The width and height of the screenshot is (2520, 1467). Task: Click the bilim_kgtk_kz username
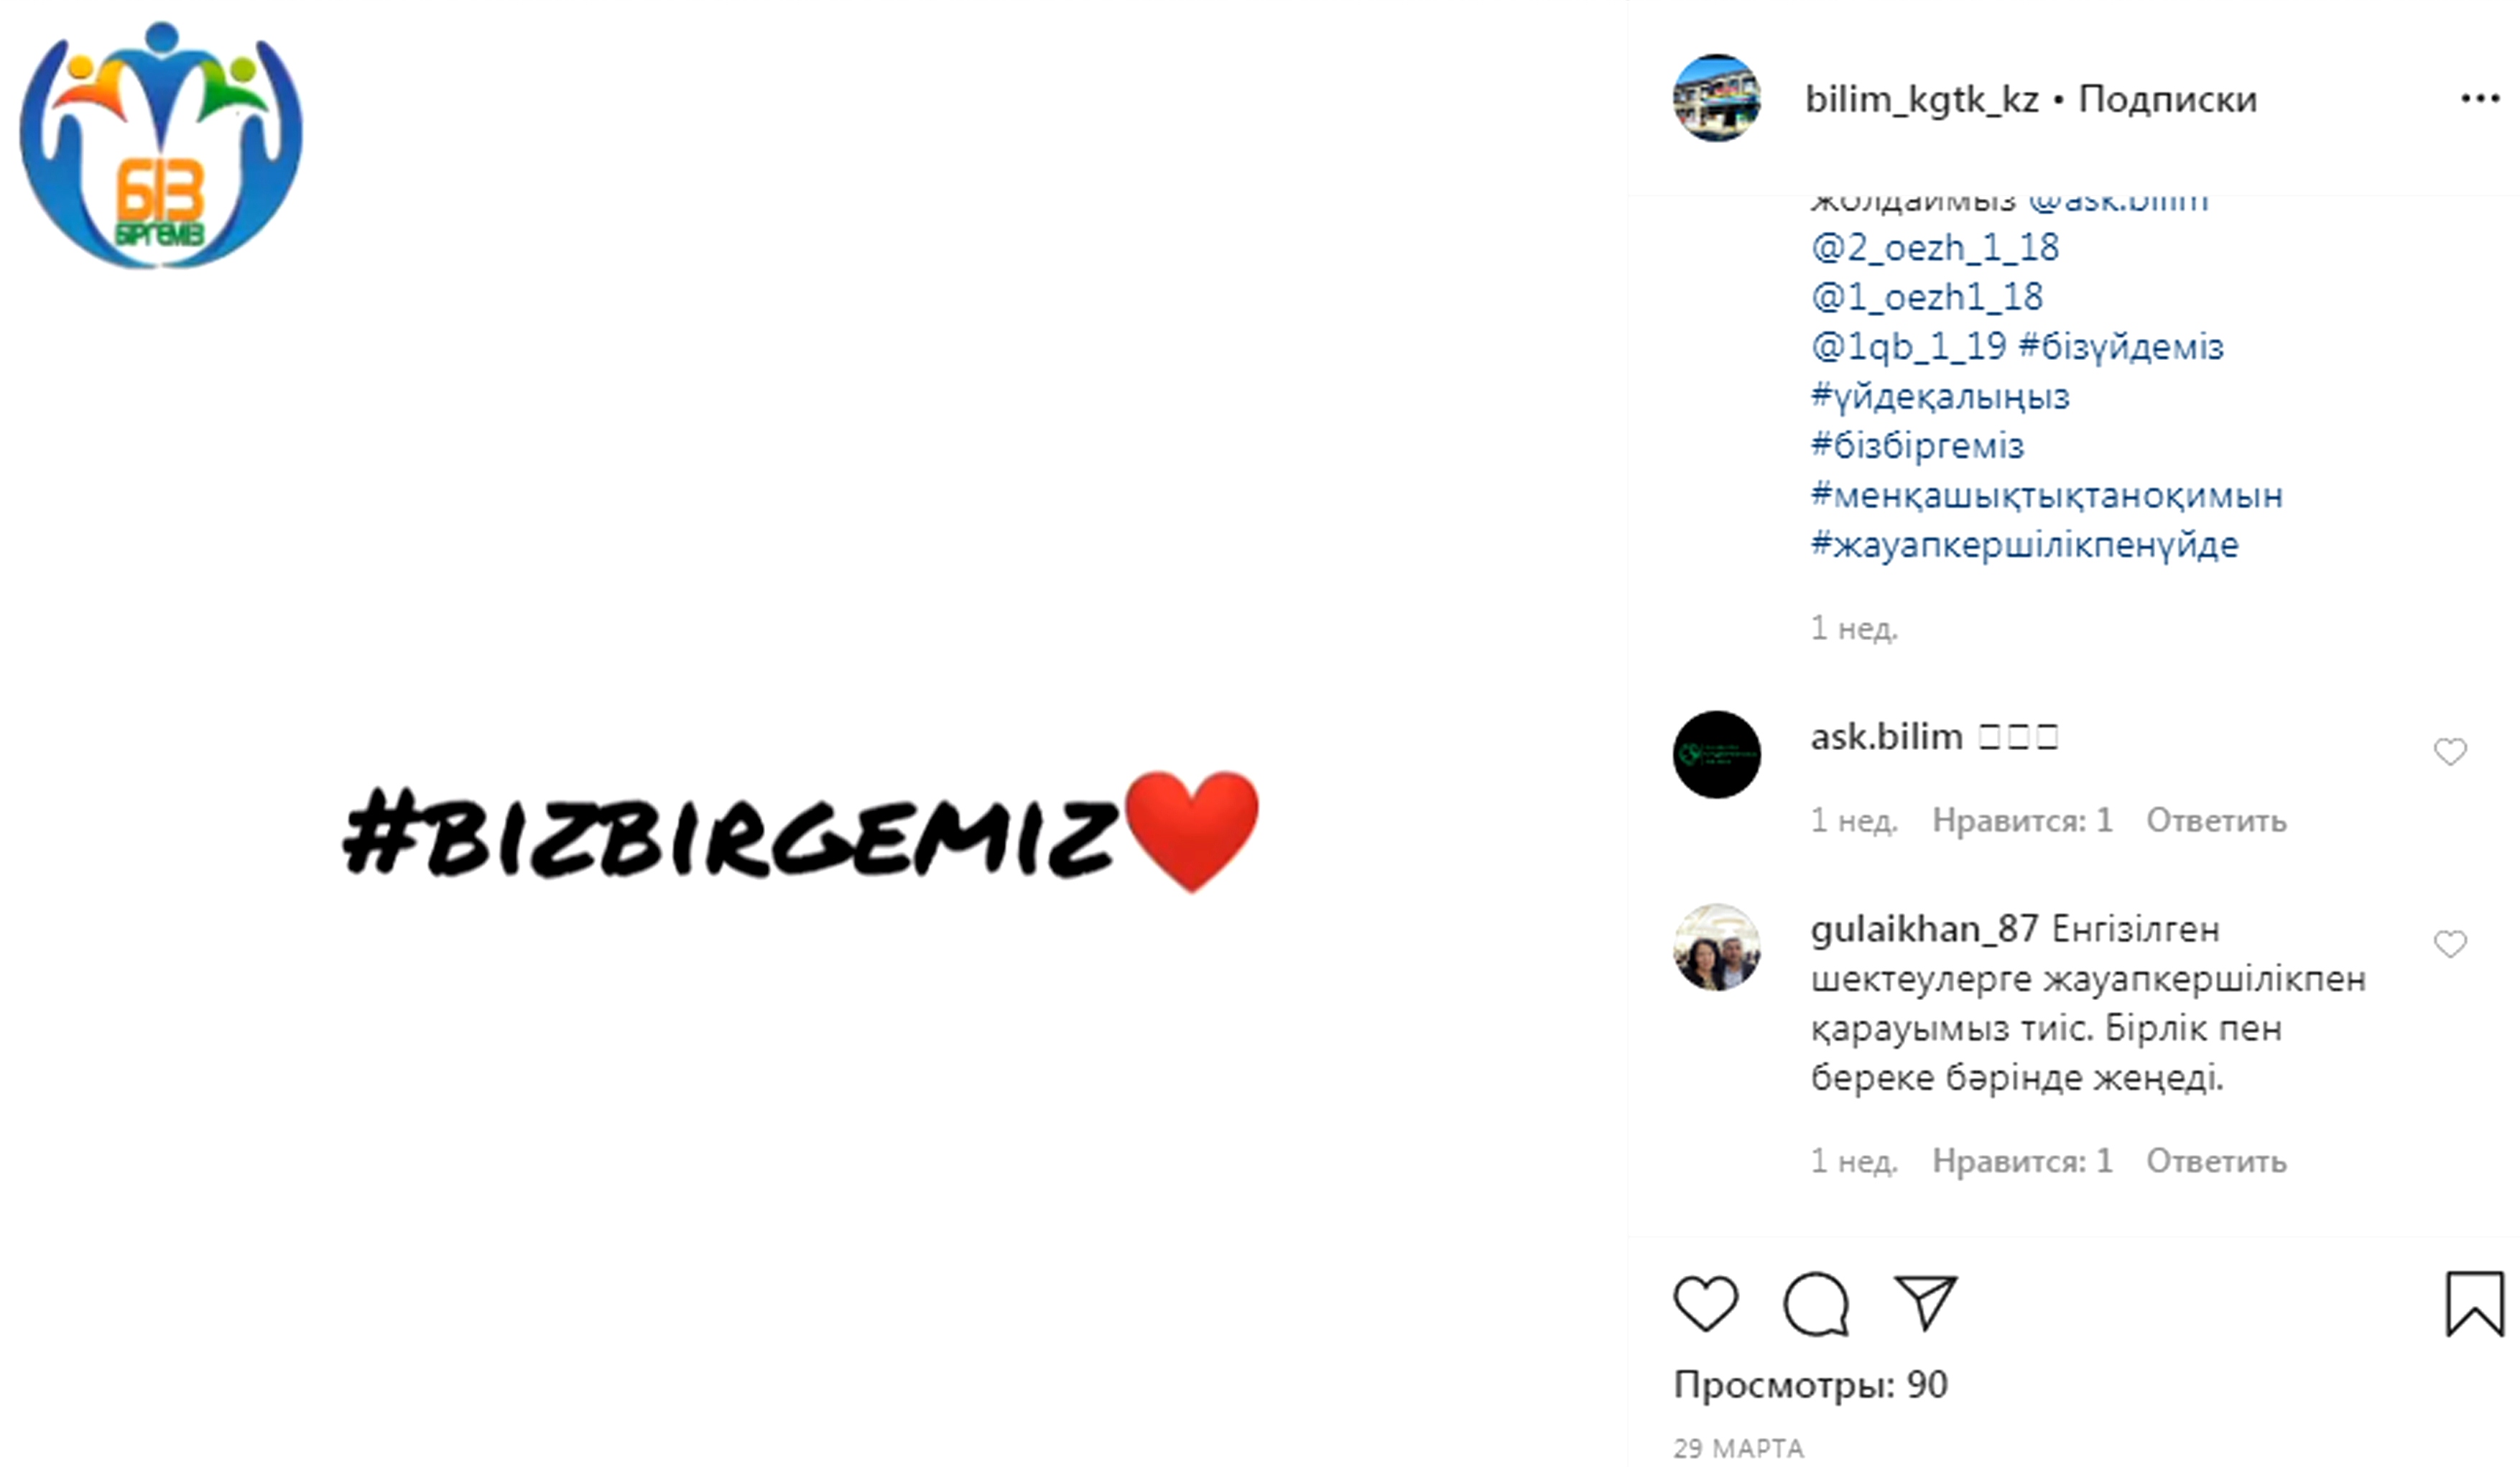tap(1922, 99)
